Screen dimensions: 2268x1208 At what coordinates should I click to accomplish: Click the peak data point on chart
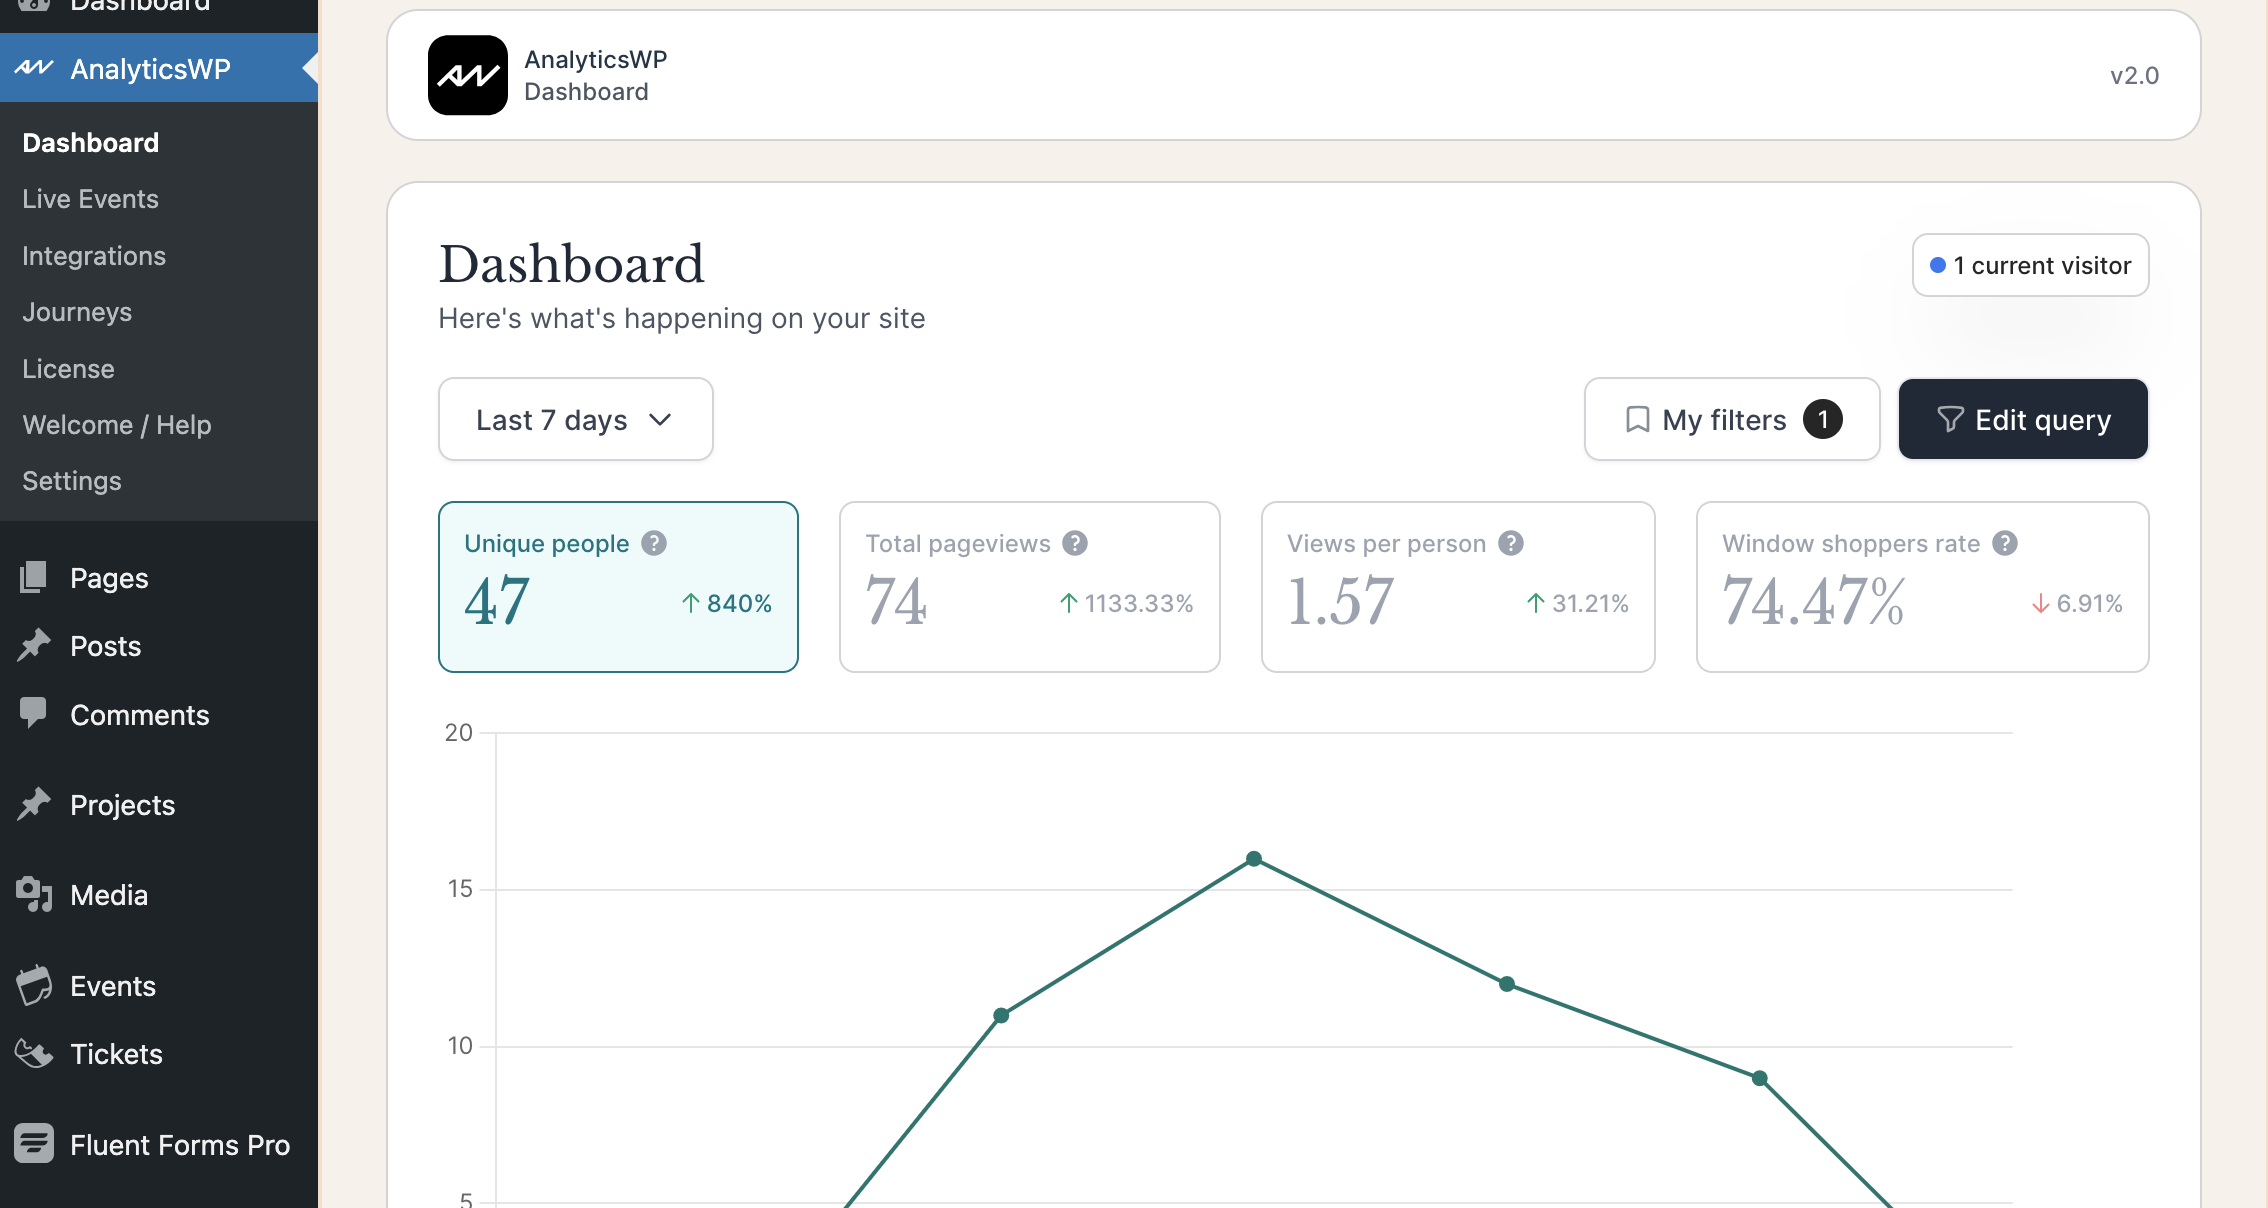(x=1254, y=859)
